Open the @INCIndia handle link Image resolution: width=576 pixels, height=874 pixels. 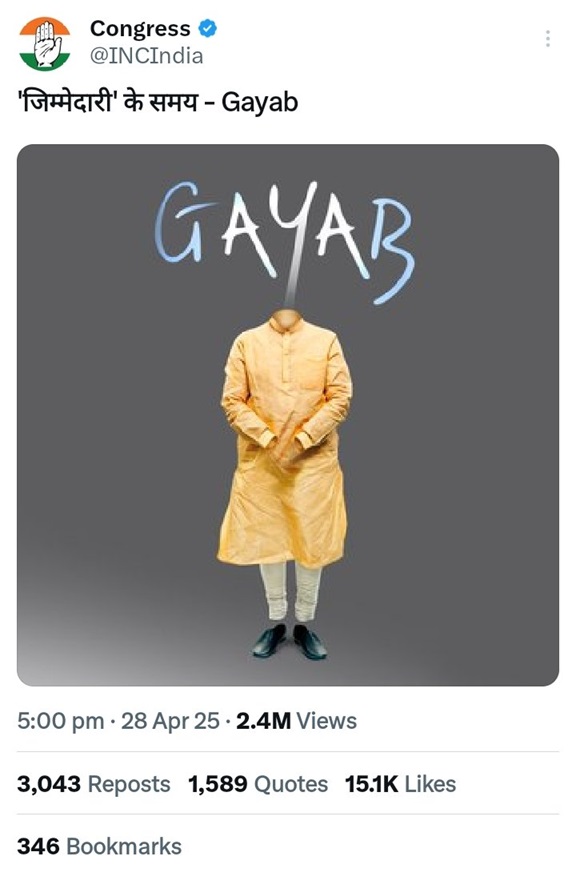point(147,56)
